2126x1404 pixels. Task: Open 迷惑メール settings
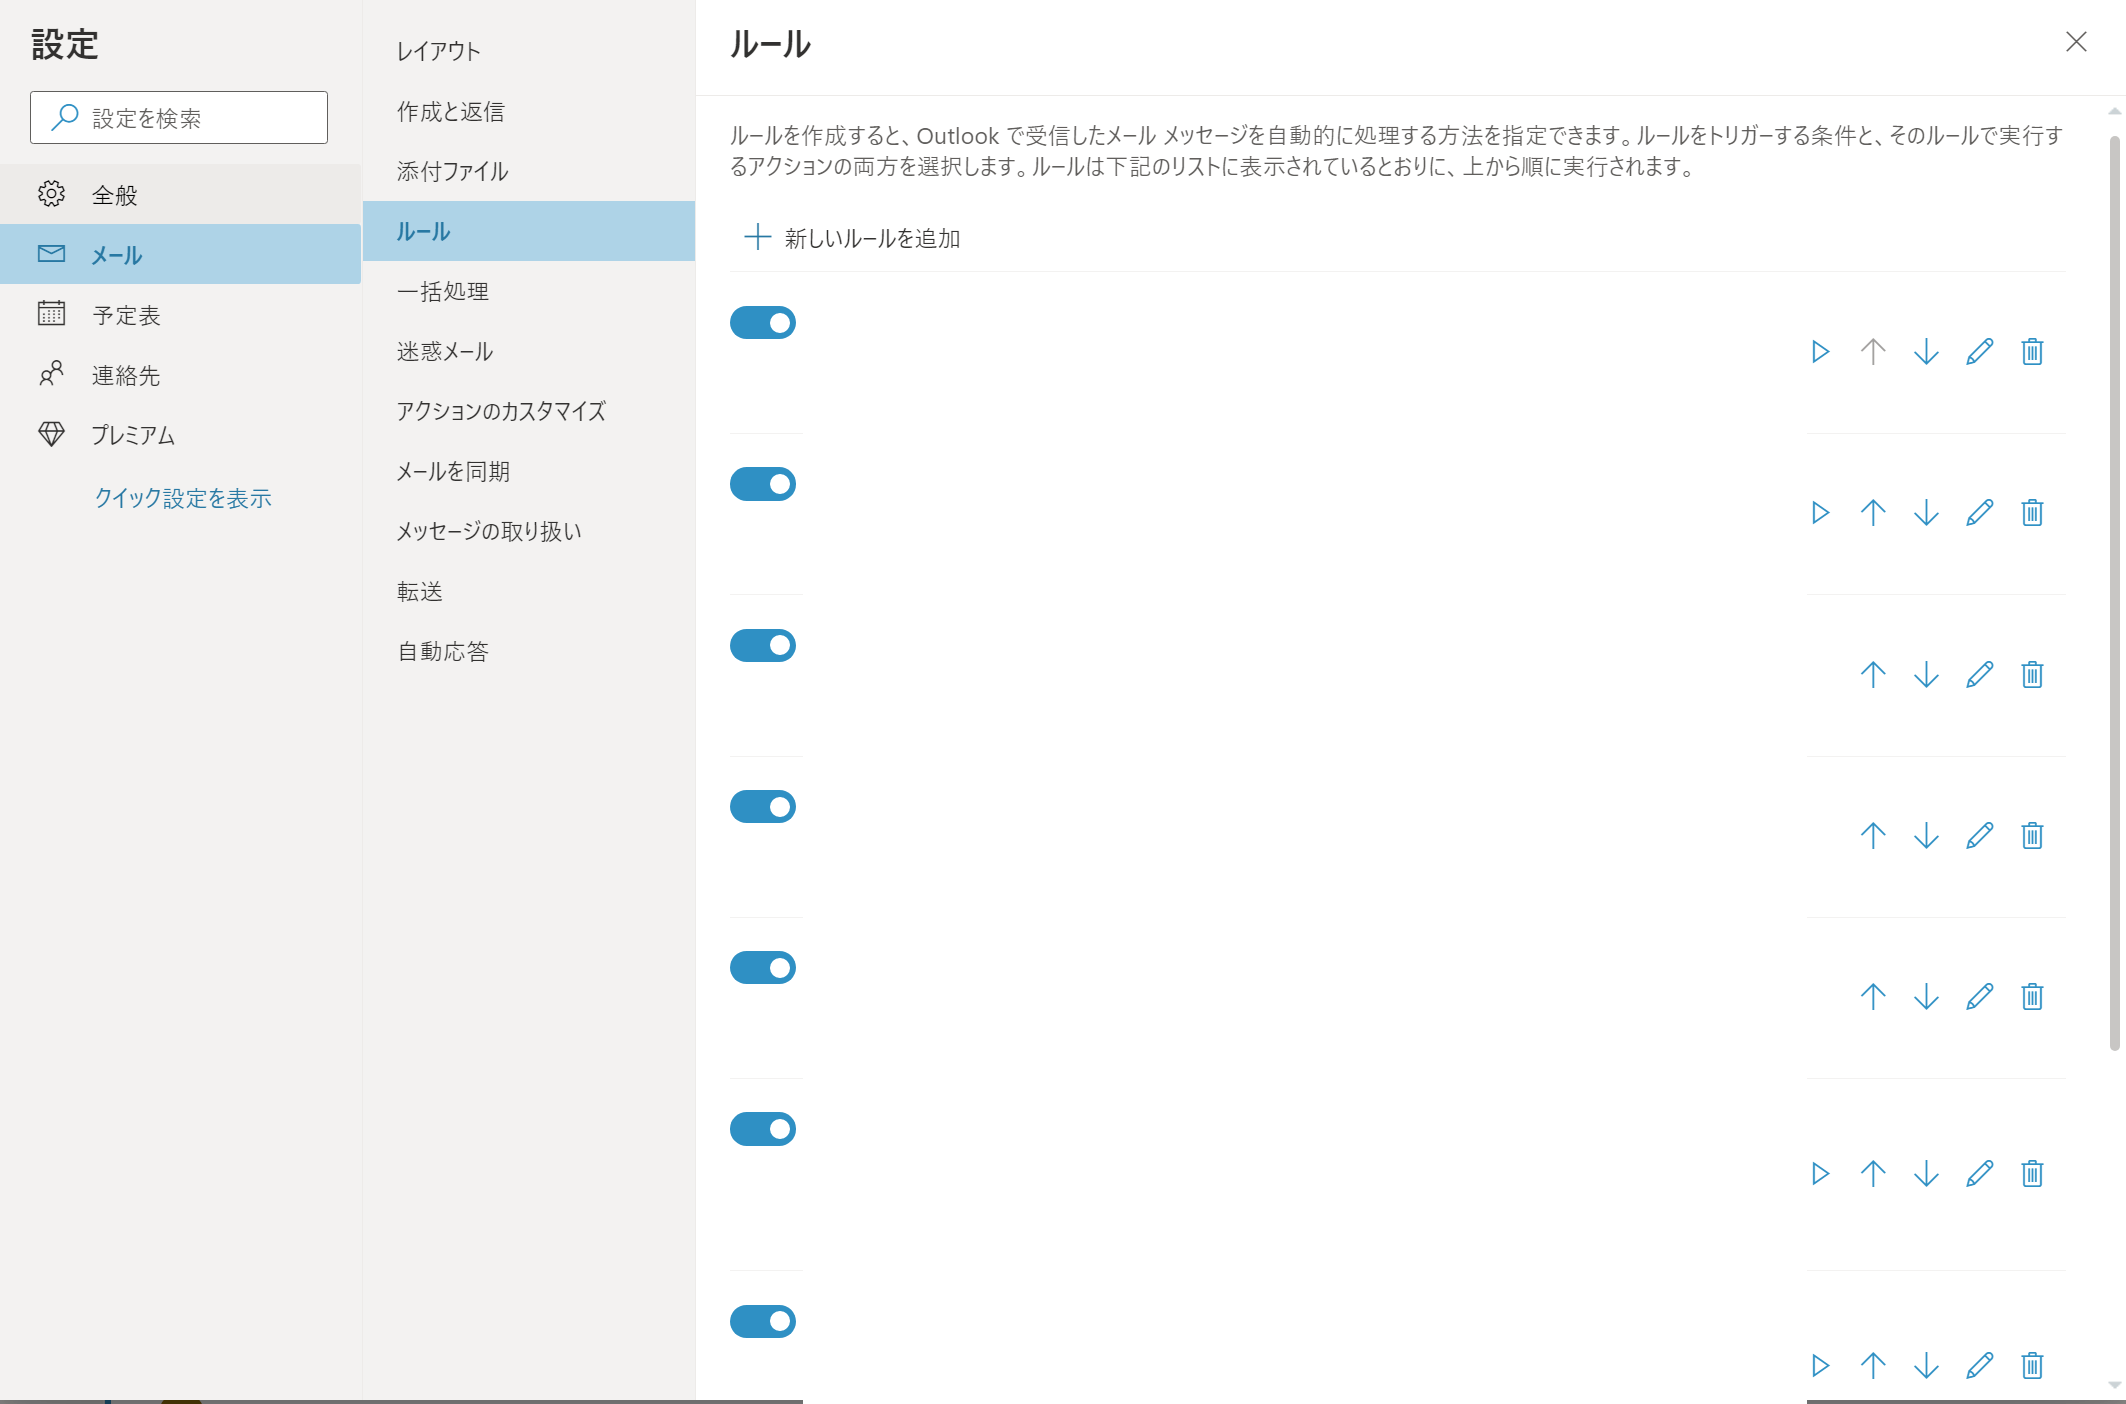coord(445,351)
